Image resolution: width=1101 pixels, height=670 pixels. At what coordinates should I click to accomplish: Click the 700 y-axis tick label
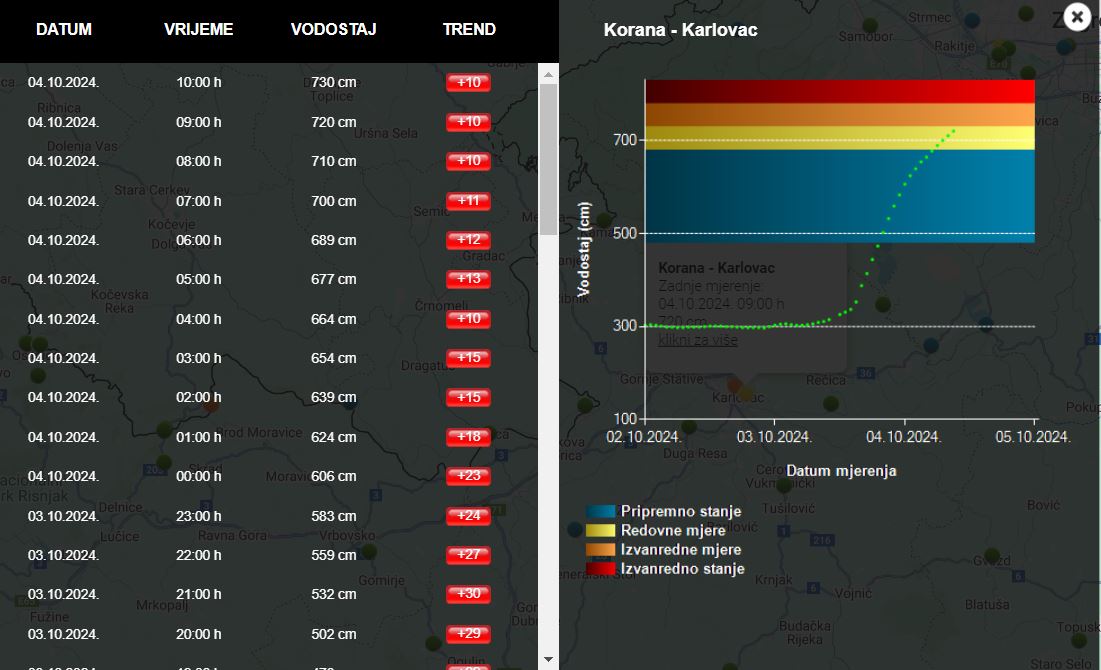coord(625,140)
